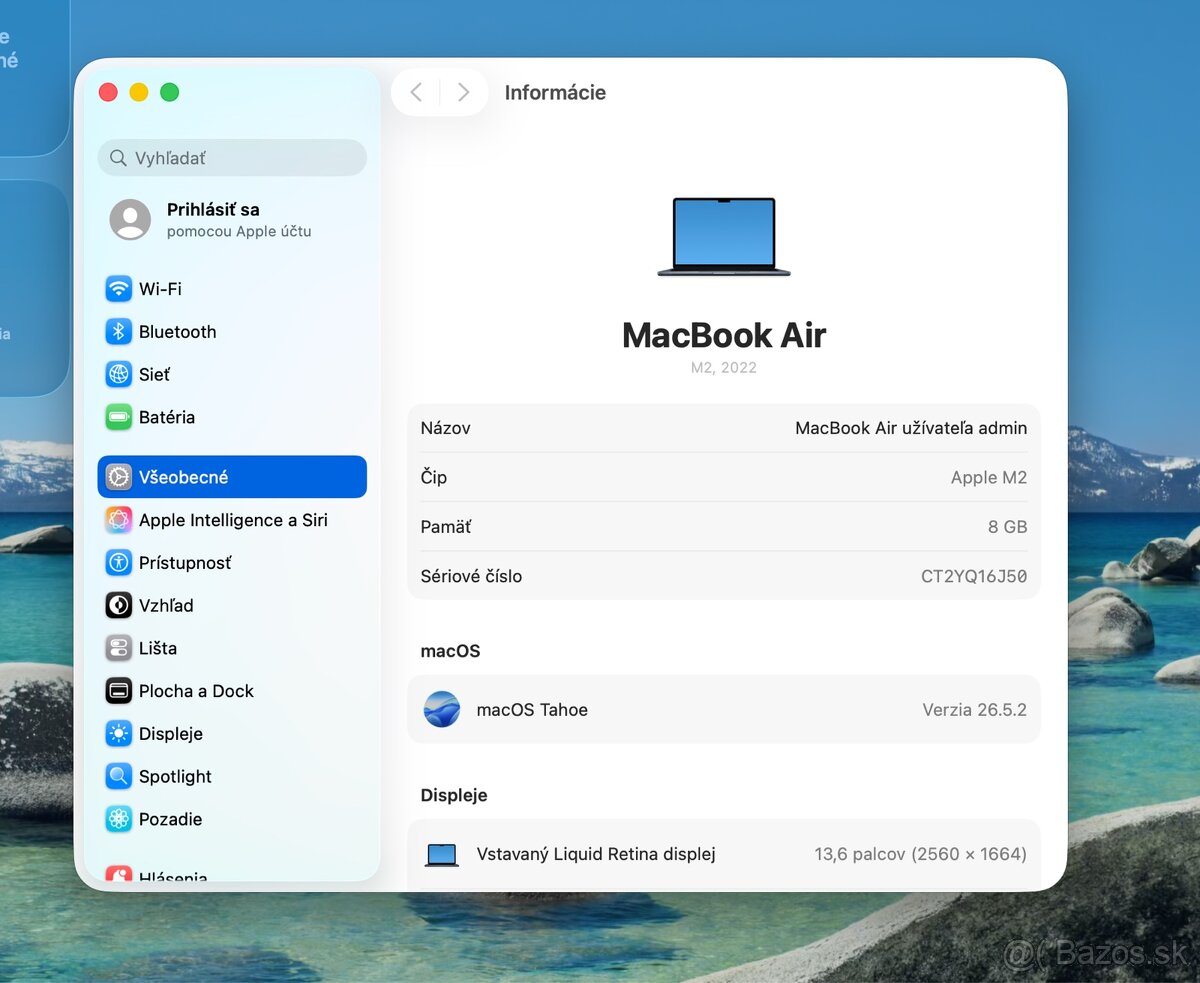The image size is (1200, 983).
Task: Minimize window with yellow button
Action: coord(139,92)
